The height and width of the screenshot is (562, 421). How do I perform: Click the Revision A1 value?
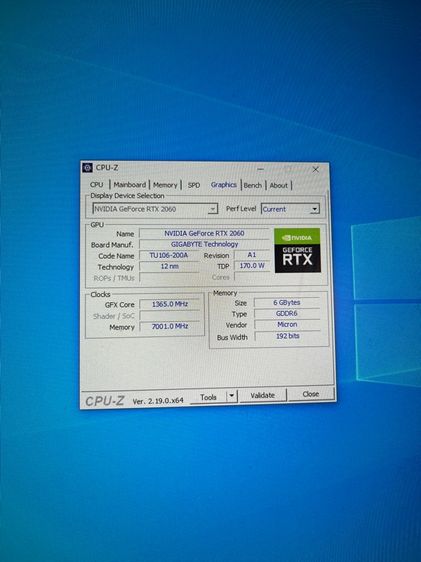point(252,255)
